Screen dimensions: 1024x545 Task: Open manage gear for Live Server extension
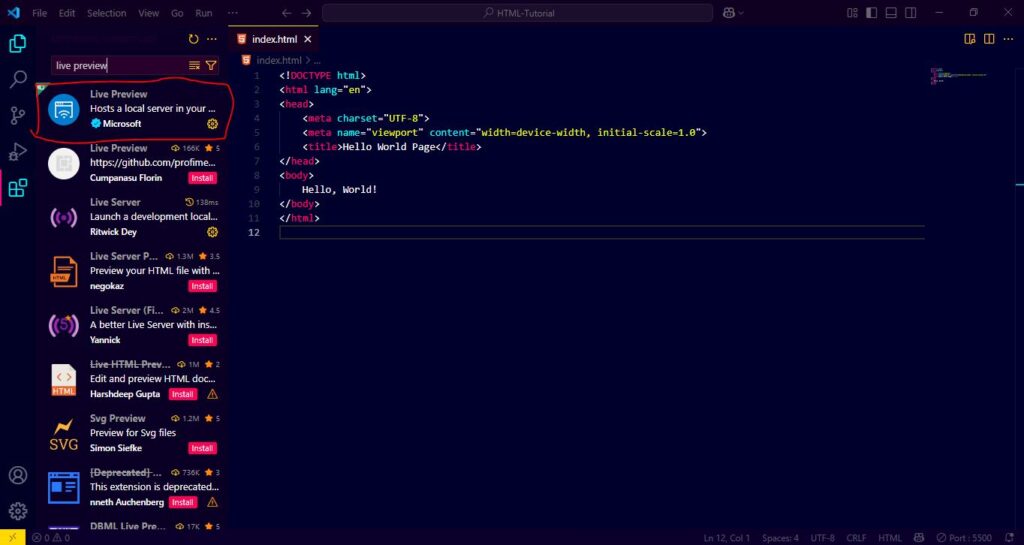(212, 232)
